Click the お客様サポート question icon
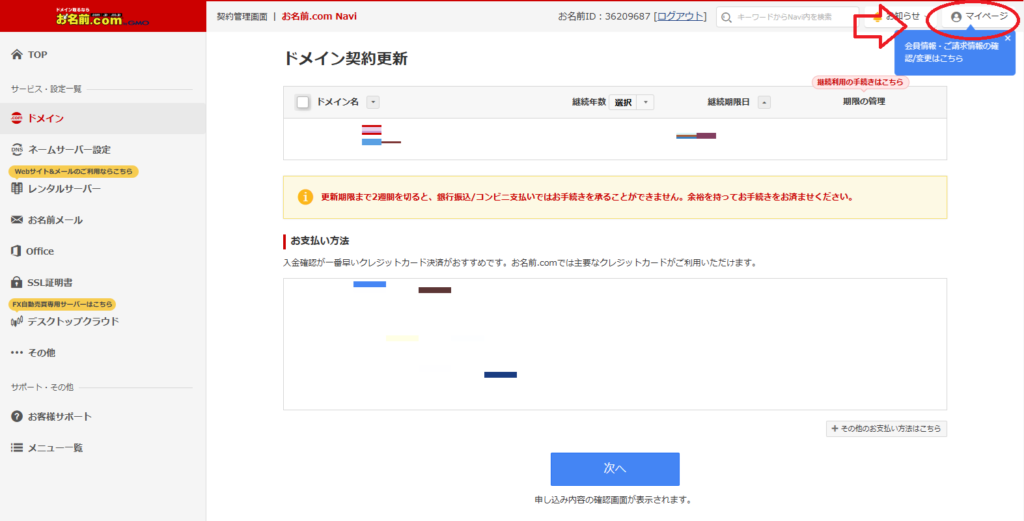The image size is (1024, 521). point(17,417)
